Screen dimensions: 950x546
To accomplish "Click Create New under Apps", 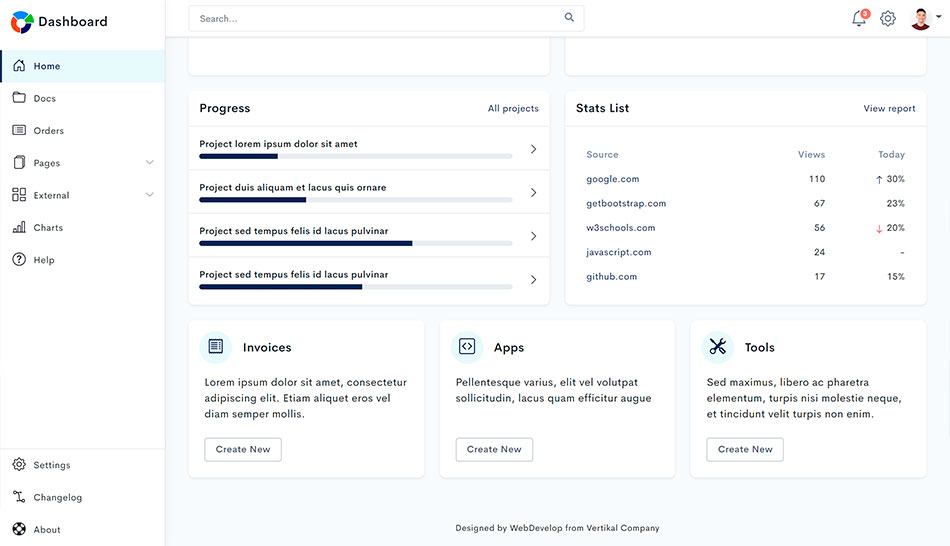I will click(x=494, y=449).
